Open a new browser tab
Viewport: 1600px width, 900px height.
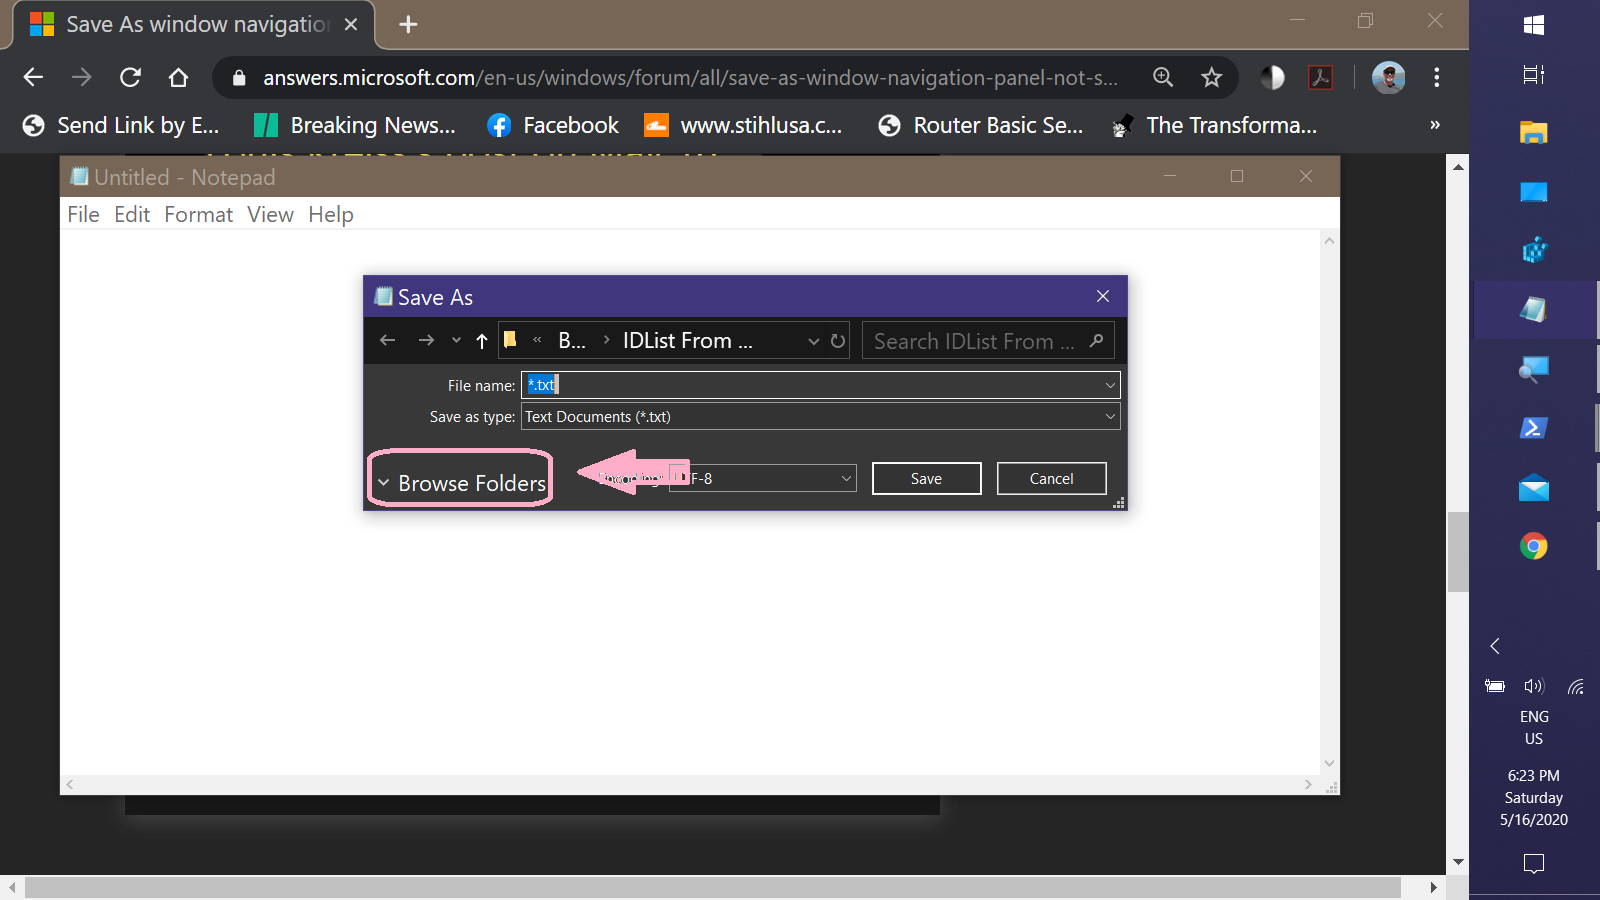(408, 24)
